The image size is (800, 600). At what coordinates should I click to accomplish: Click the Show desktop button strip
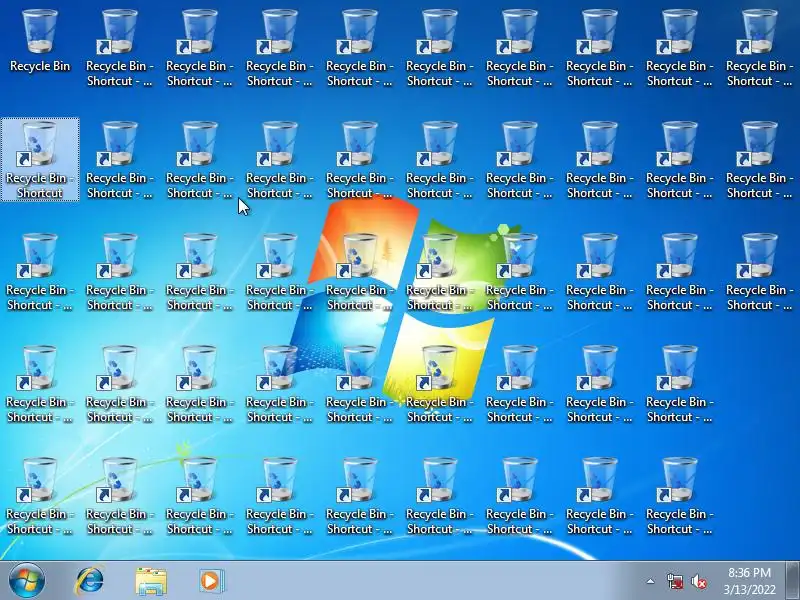tap(793, 581)
